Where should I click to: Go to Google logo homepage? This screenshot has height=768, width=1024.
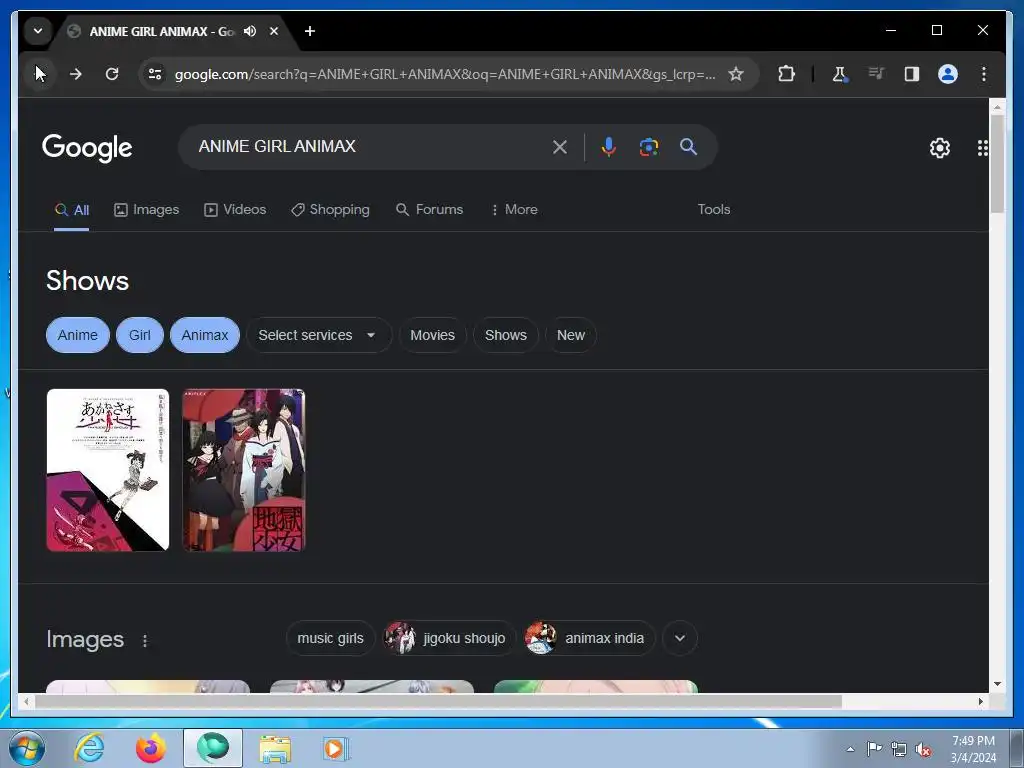[87, 148]
